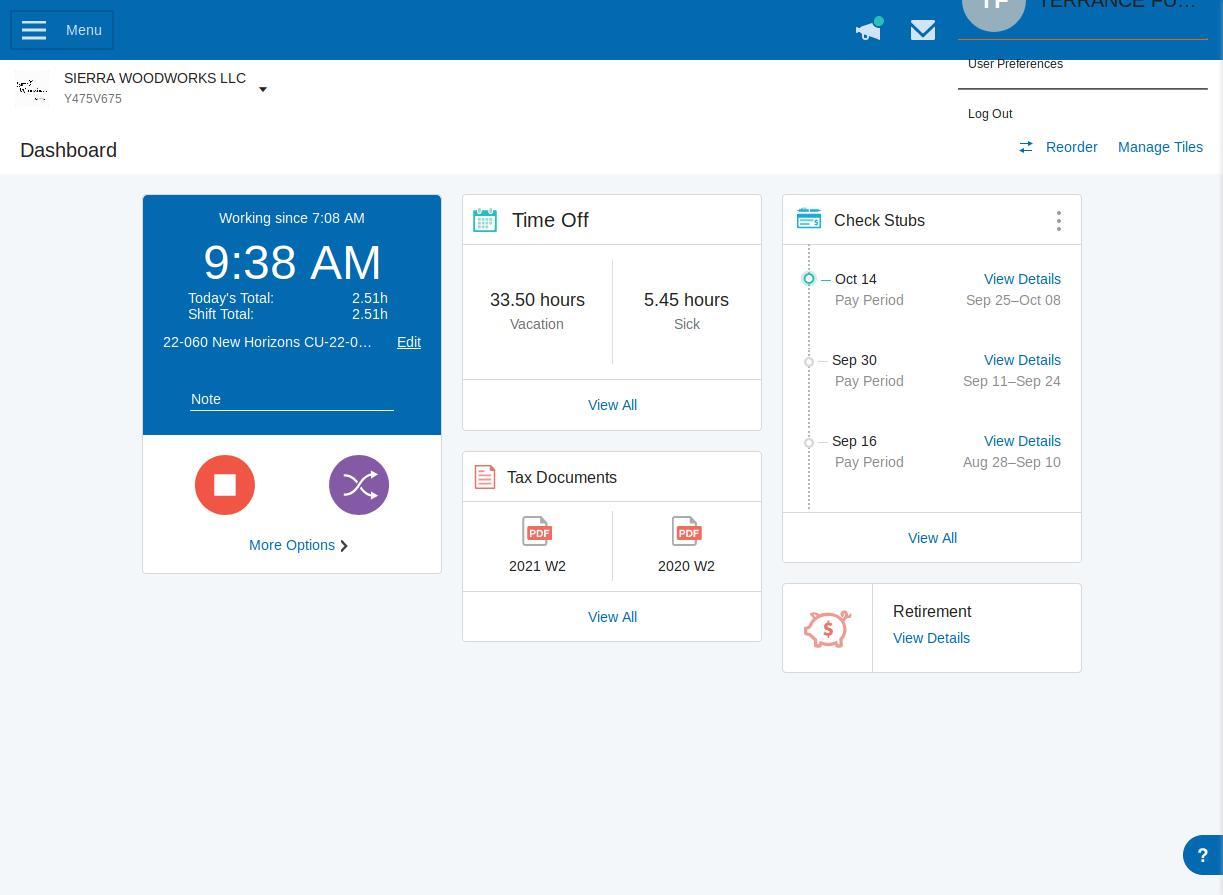
Task: Click the Note input field
Action: [x=291, y=399]
